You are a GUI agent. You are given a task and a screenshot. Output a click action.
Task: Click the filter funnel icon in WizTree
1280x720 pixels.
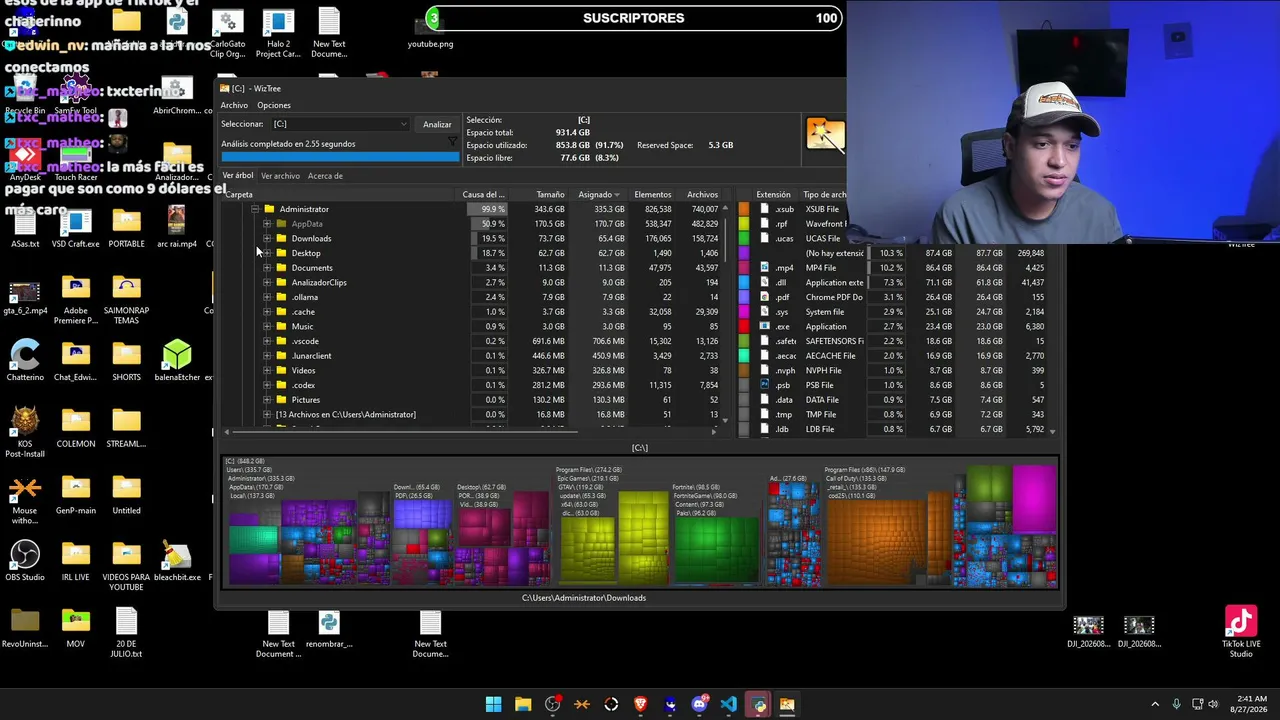(x=453, y=142)
